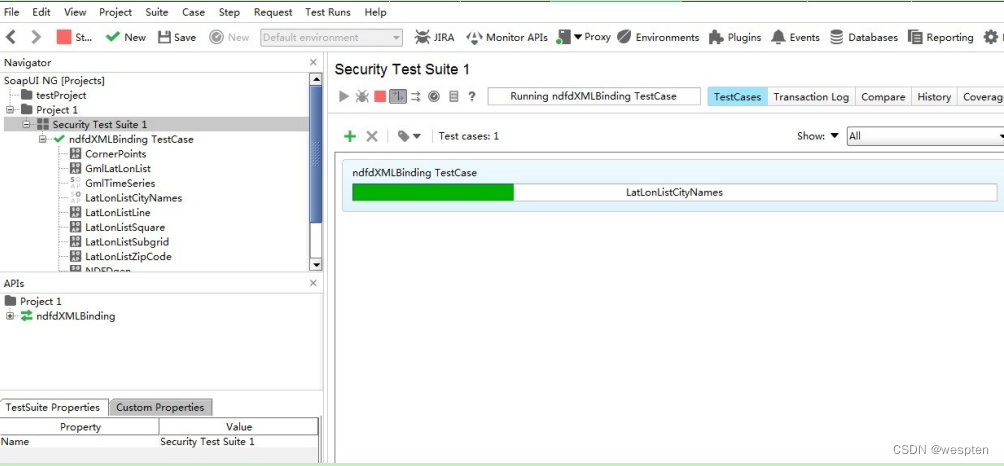
Task: Switch to the Transaction Log tab
Action: pyautogui.click(x=810, y=97)
